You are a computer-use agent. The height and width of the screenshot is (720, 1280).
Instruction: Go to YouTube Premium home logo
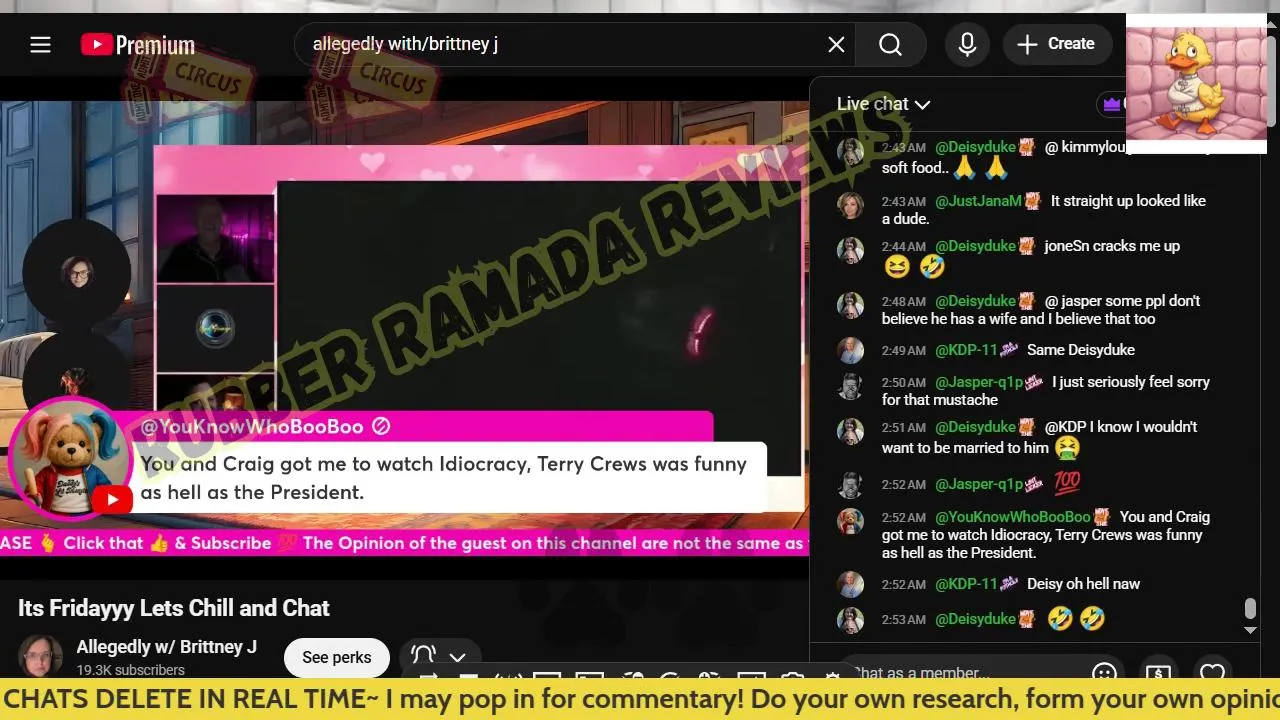pos(138,45)
